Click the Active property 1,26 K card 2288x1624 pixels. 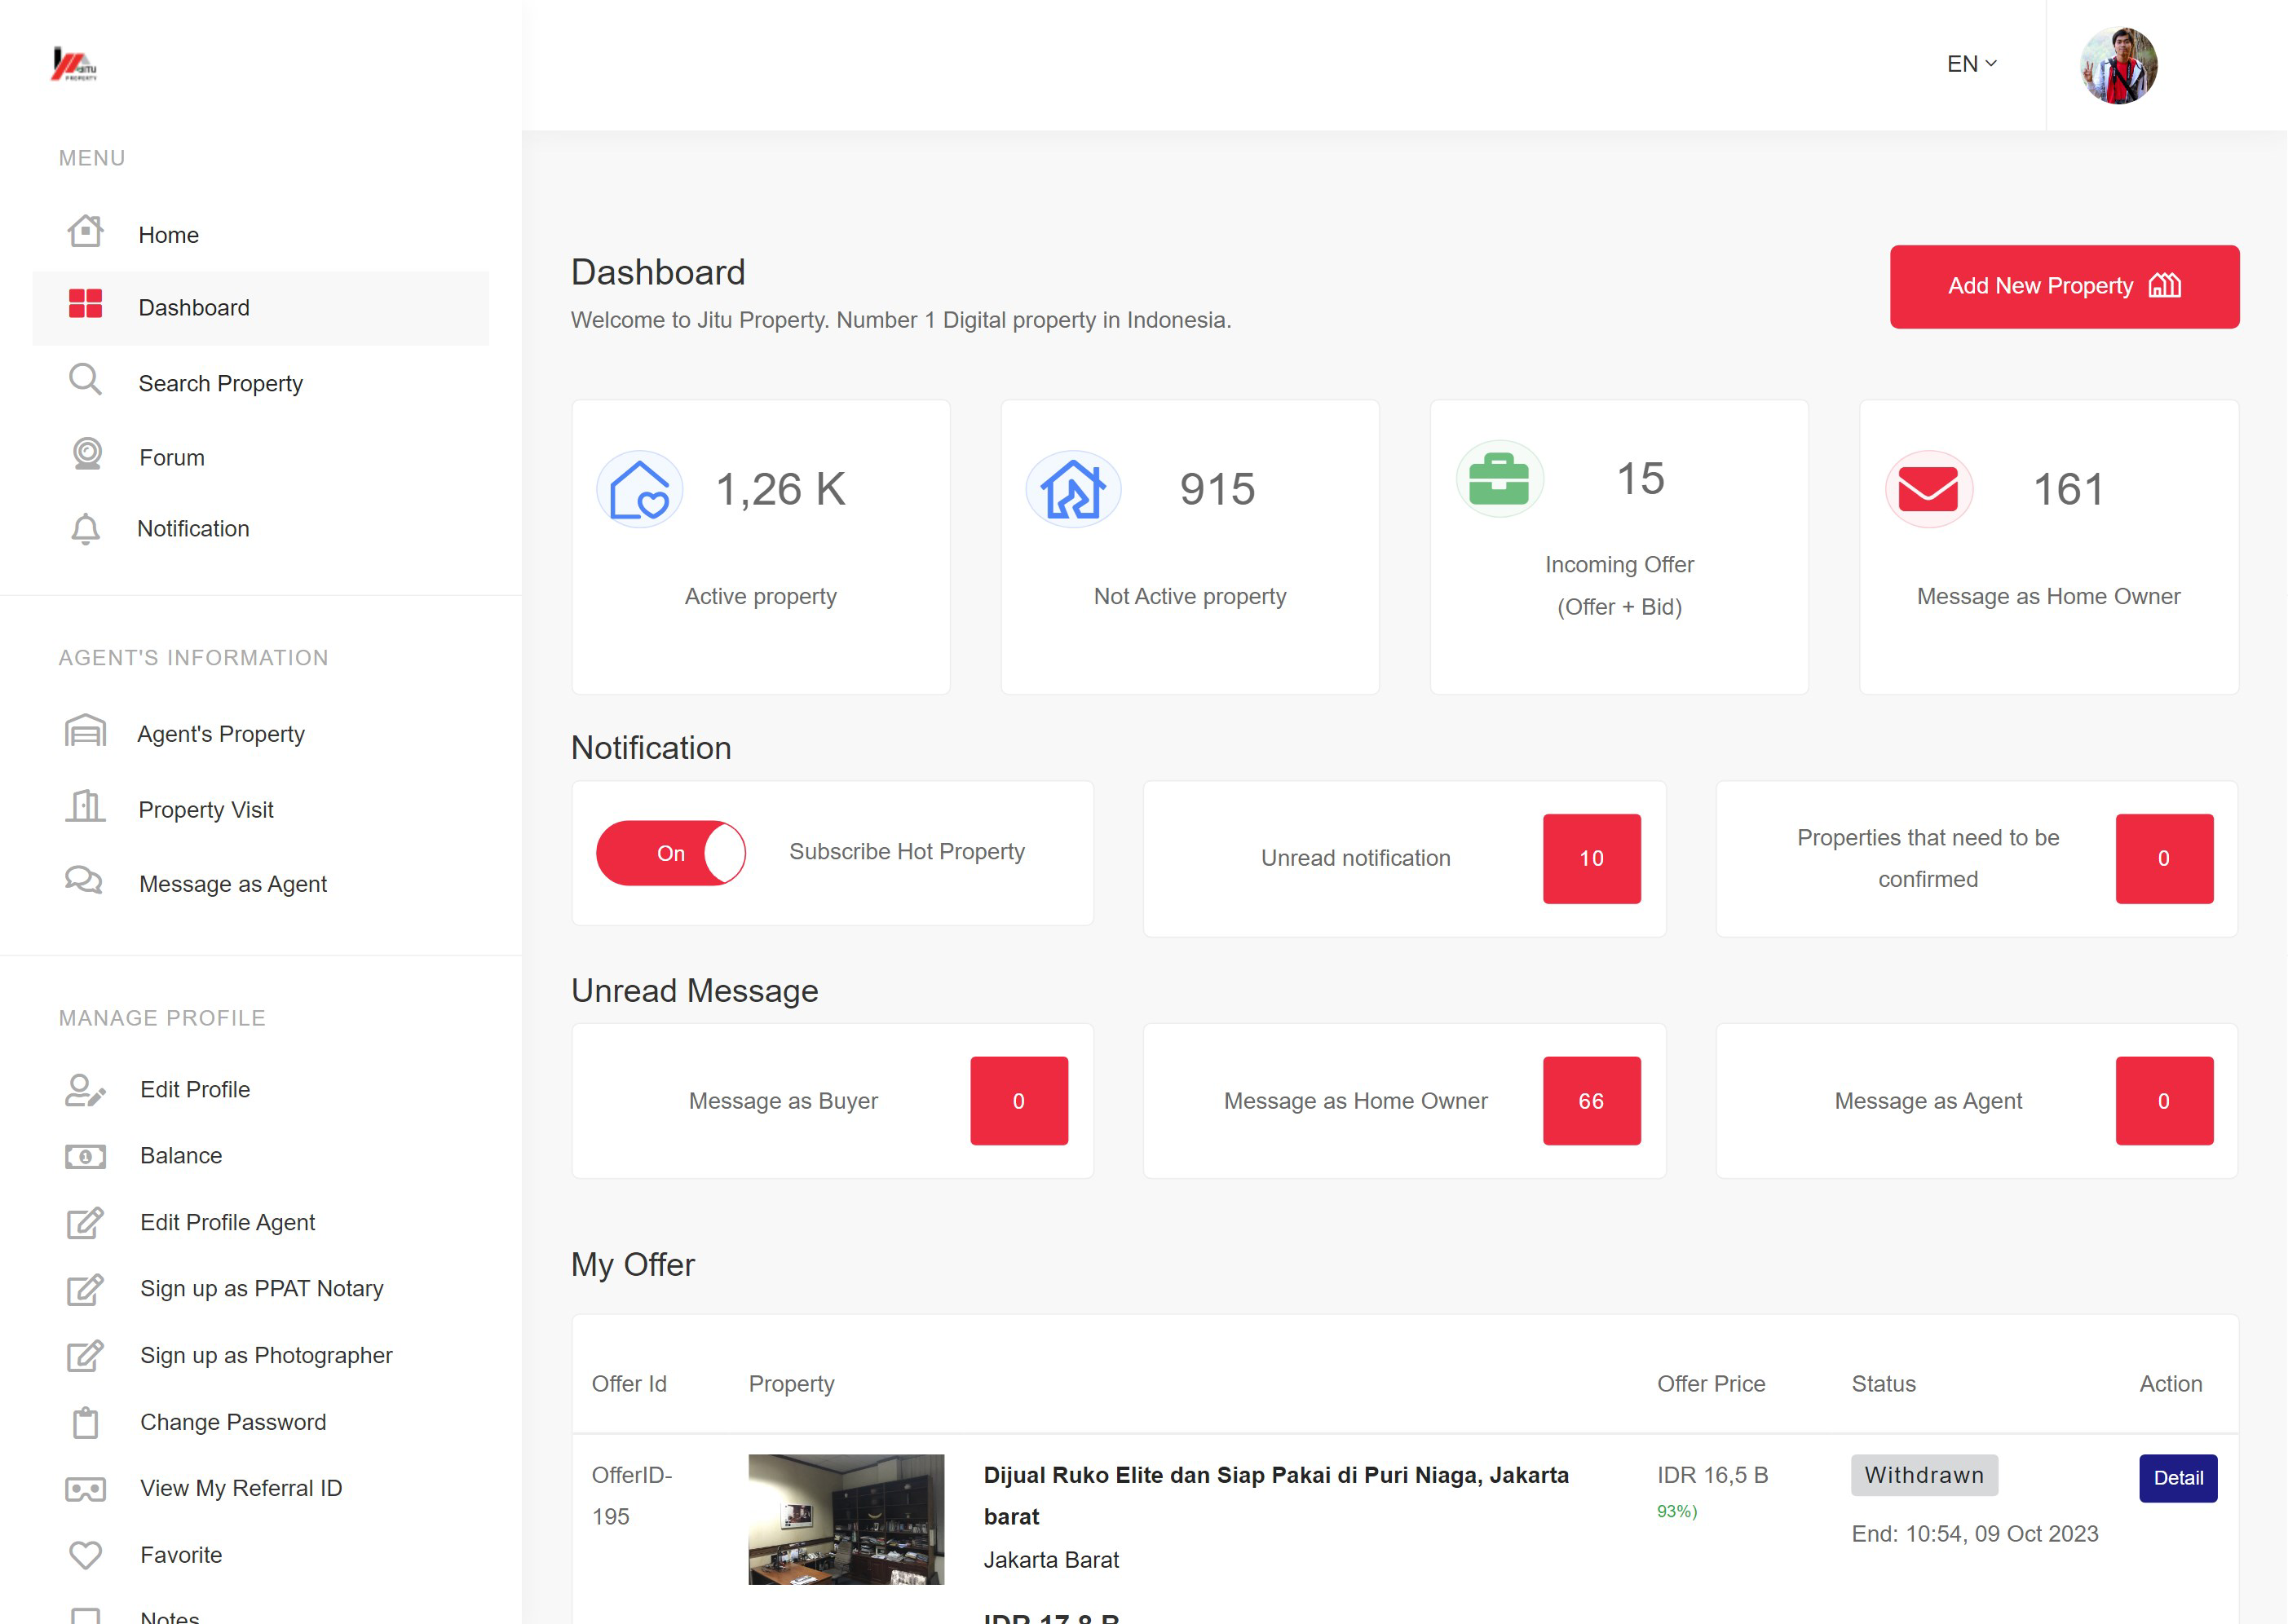[761, 547]
